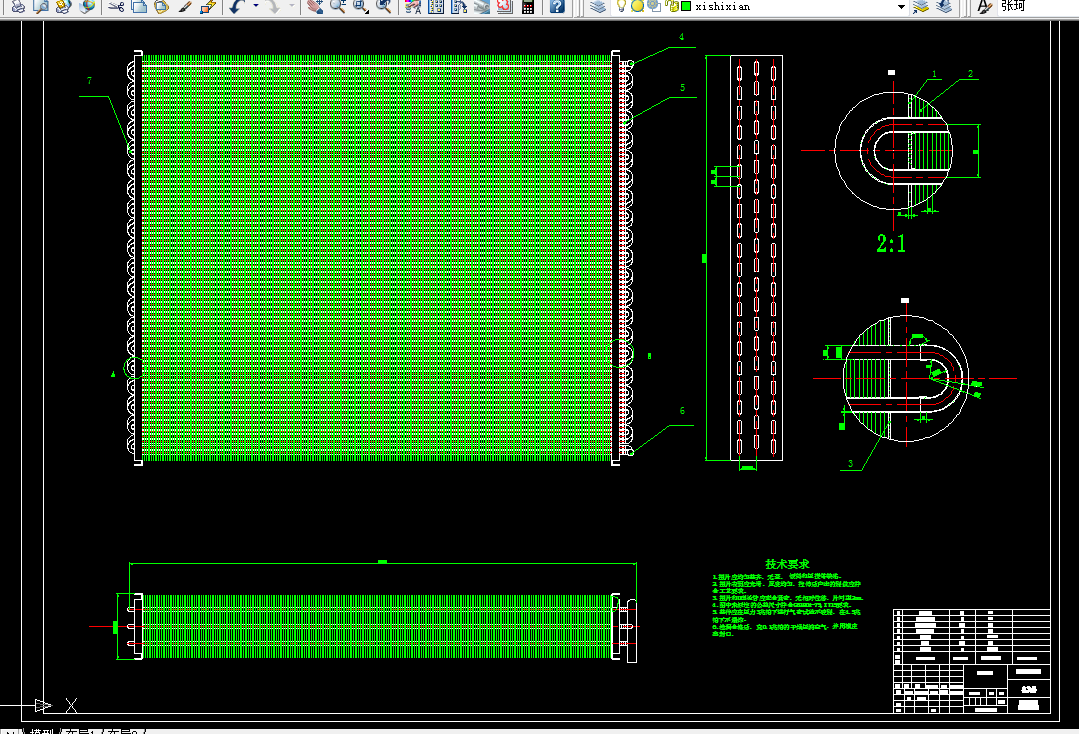The height and width of the screenshot is (734, 1079).
Task: Open the QuickCalc calculator icon
Action: [x=528, y=6]
